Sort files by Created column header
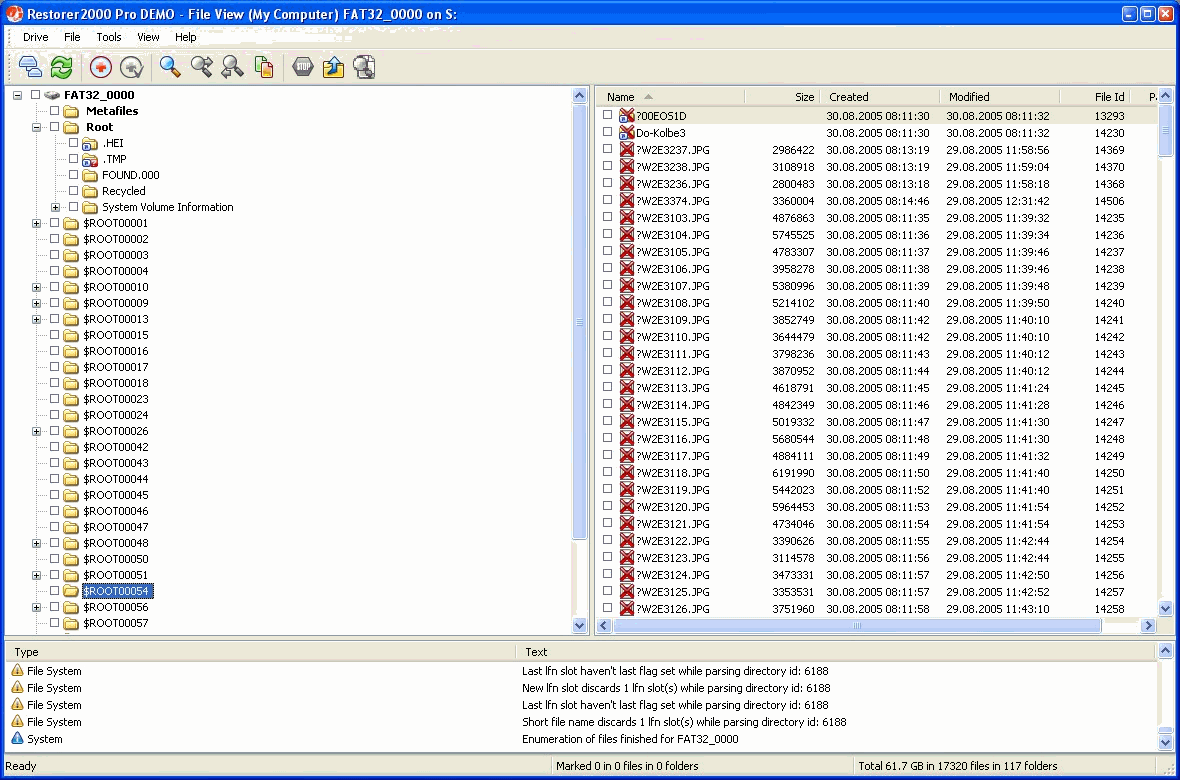This screenshot has height=780, width=1180. (x=878, y=96)
